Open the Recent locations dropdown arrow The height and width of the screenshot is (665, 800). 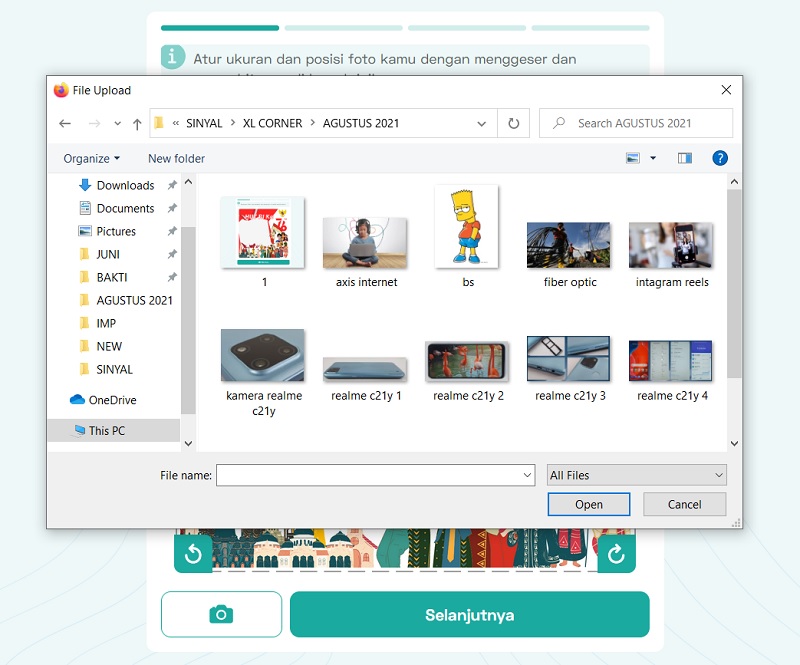point(116,124)
